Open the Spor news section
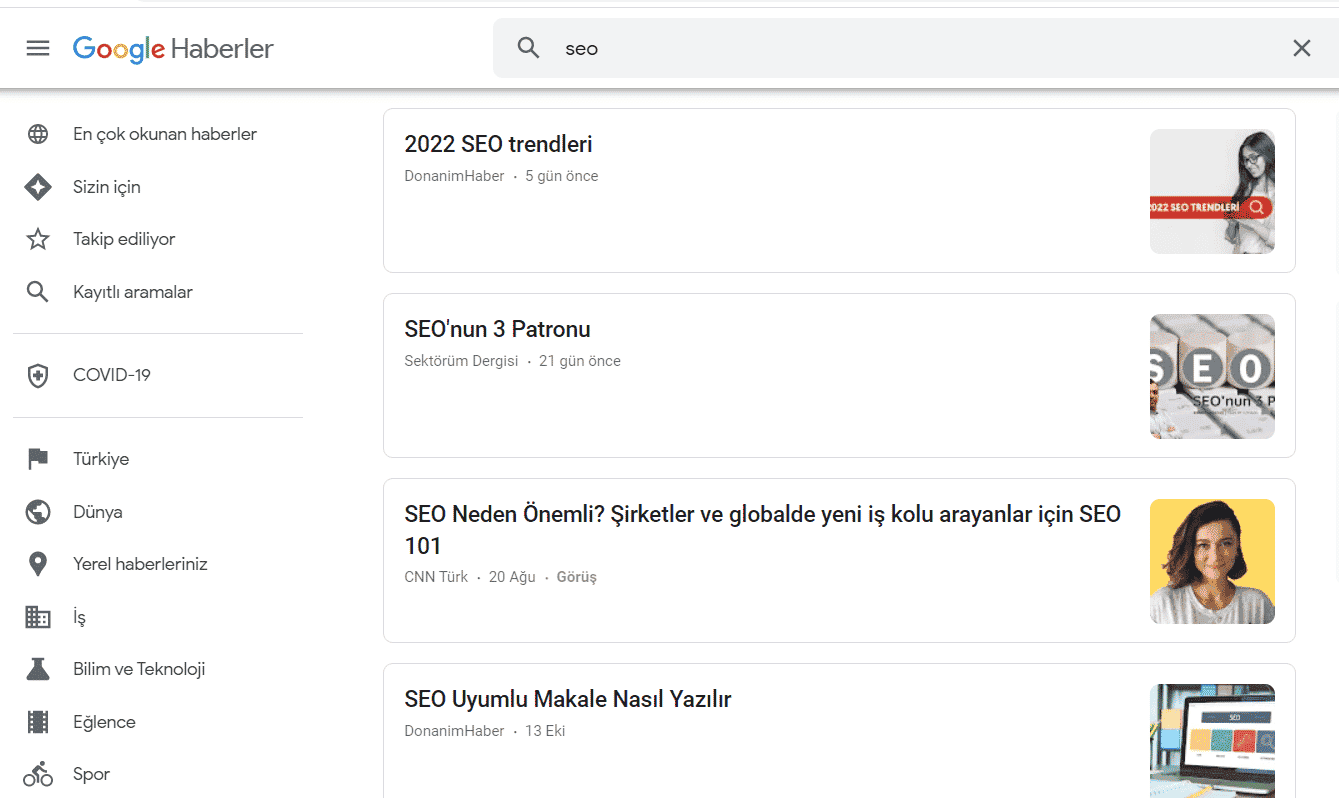 pyautogui.click(x=91, y=774)
